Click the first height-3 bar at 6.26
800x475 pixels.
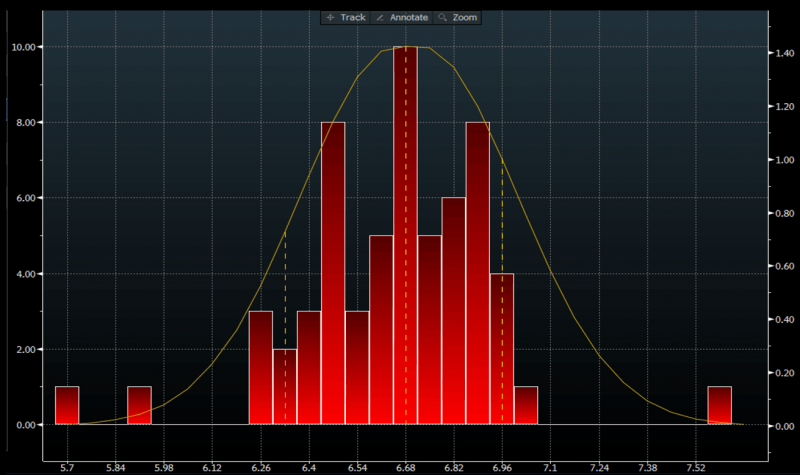[260, 367]
